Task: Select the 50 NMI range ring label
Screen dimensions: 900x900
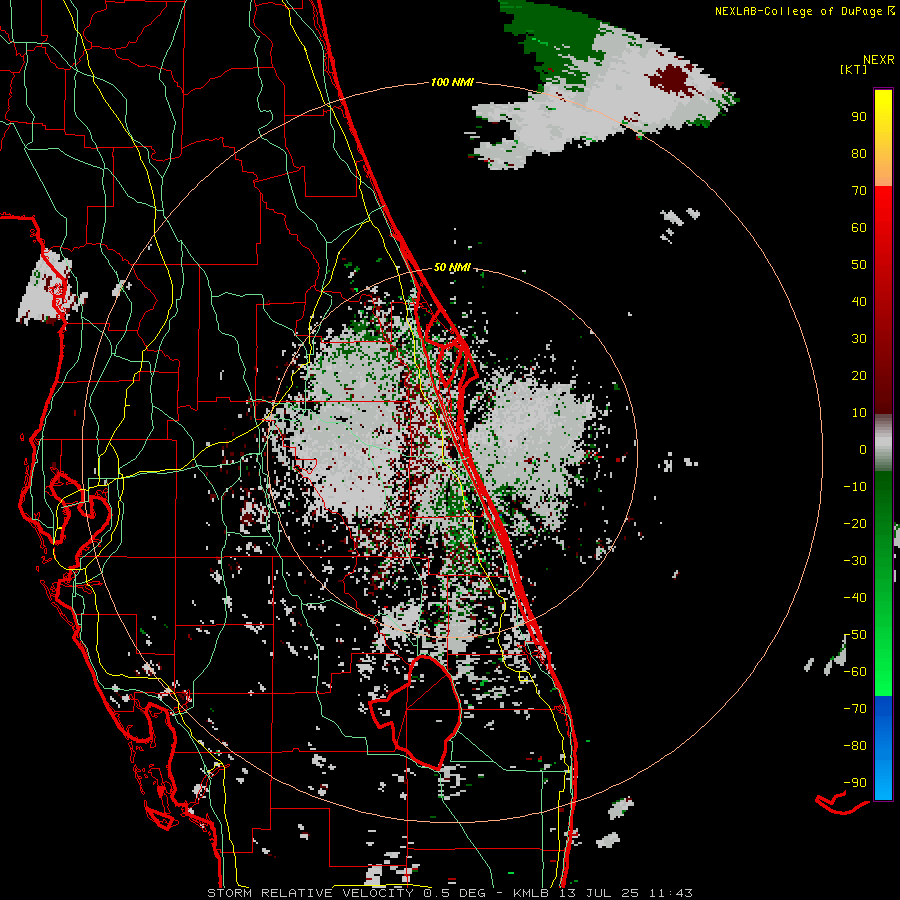Action: point(452,267)
